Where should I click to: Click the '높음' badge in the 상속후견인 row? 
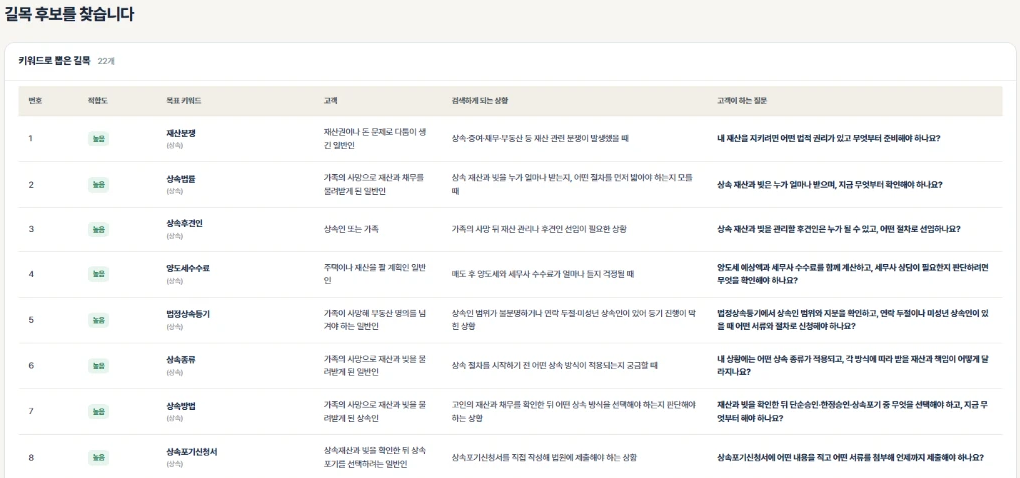coord(98,229)
